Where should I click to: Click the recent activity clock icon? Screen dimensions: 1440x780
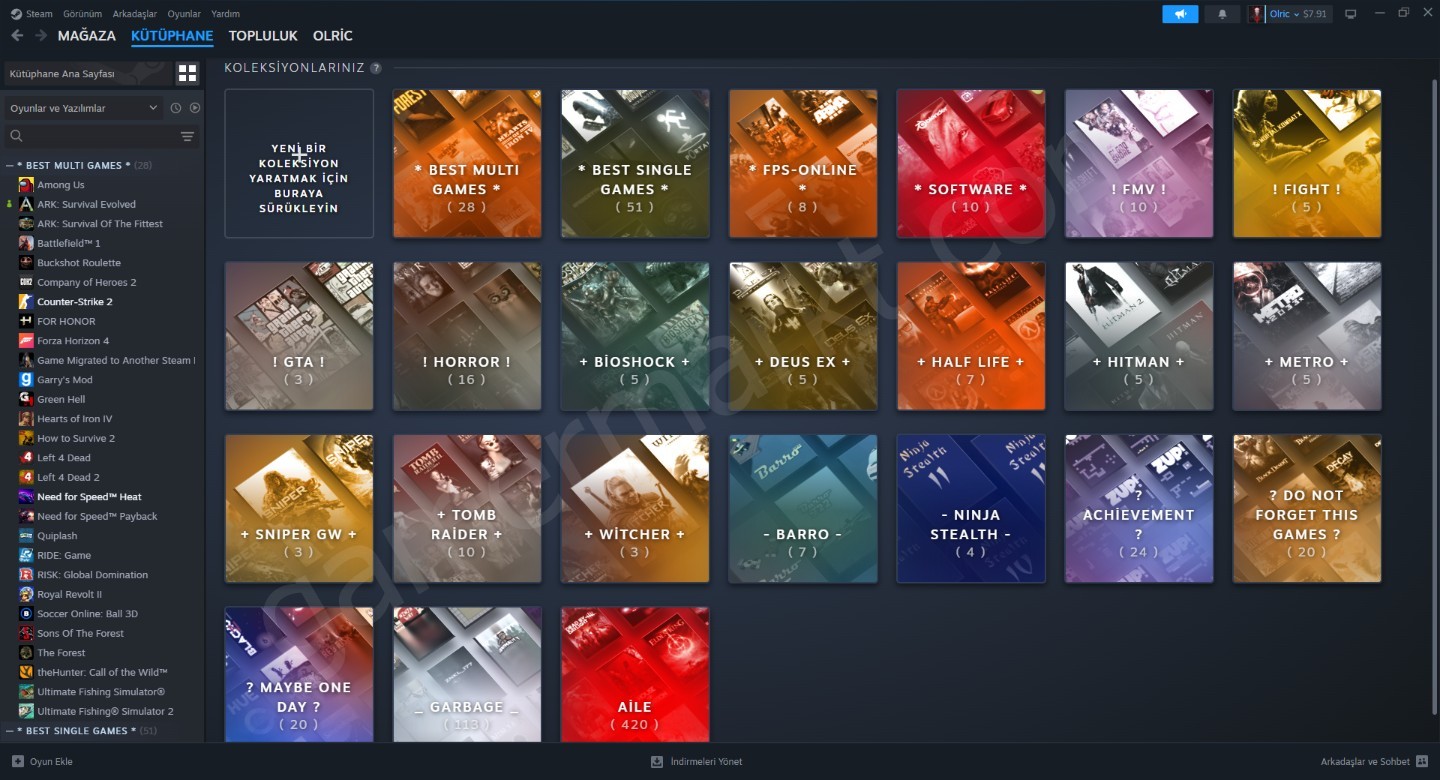(176, 108)
